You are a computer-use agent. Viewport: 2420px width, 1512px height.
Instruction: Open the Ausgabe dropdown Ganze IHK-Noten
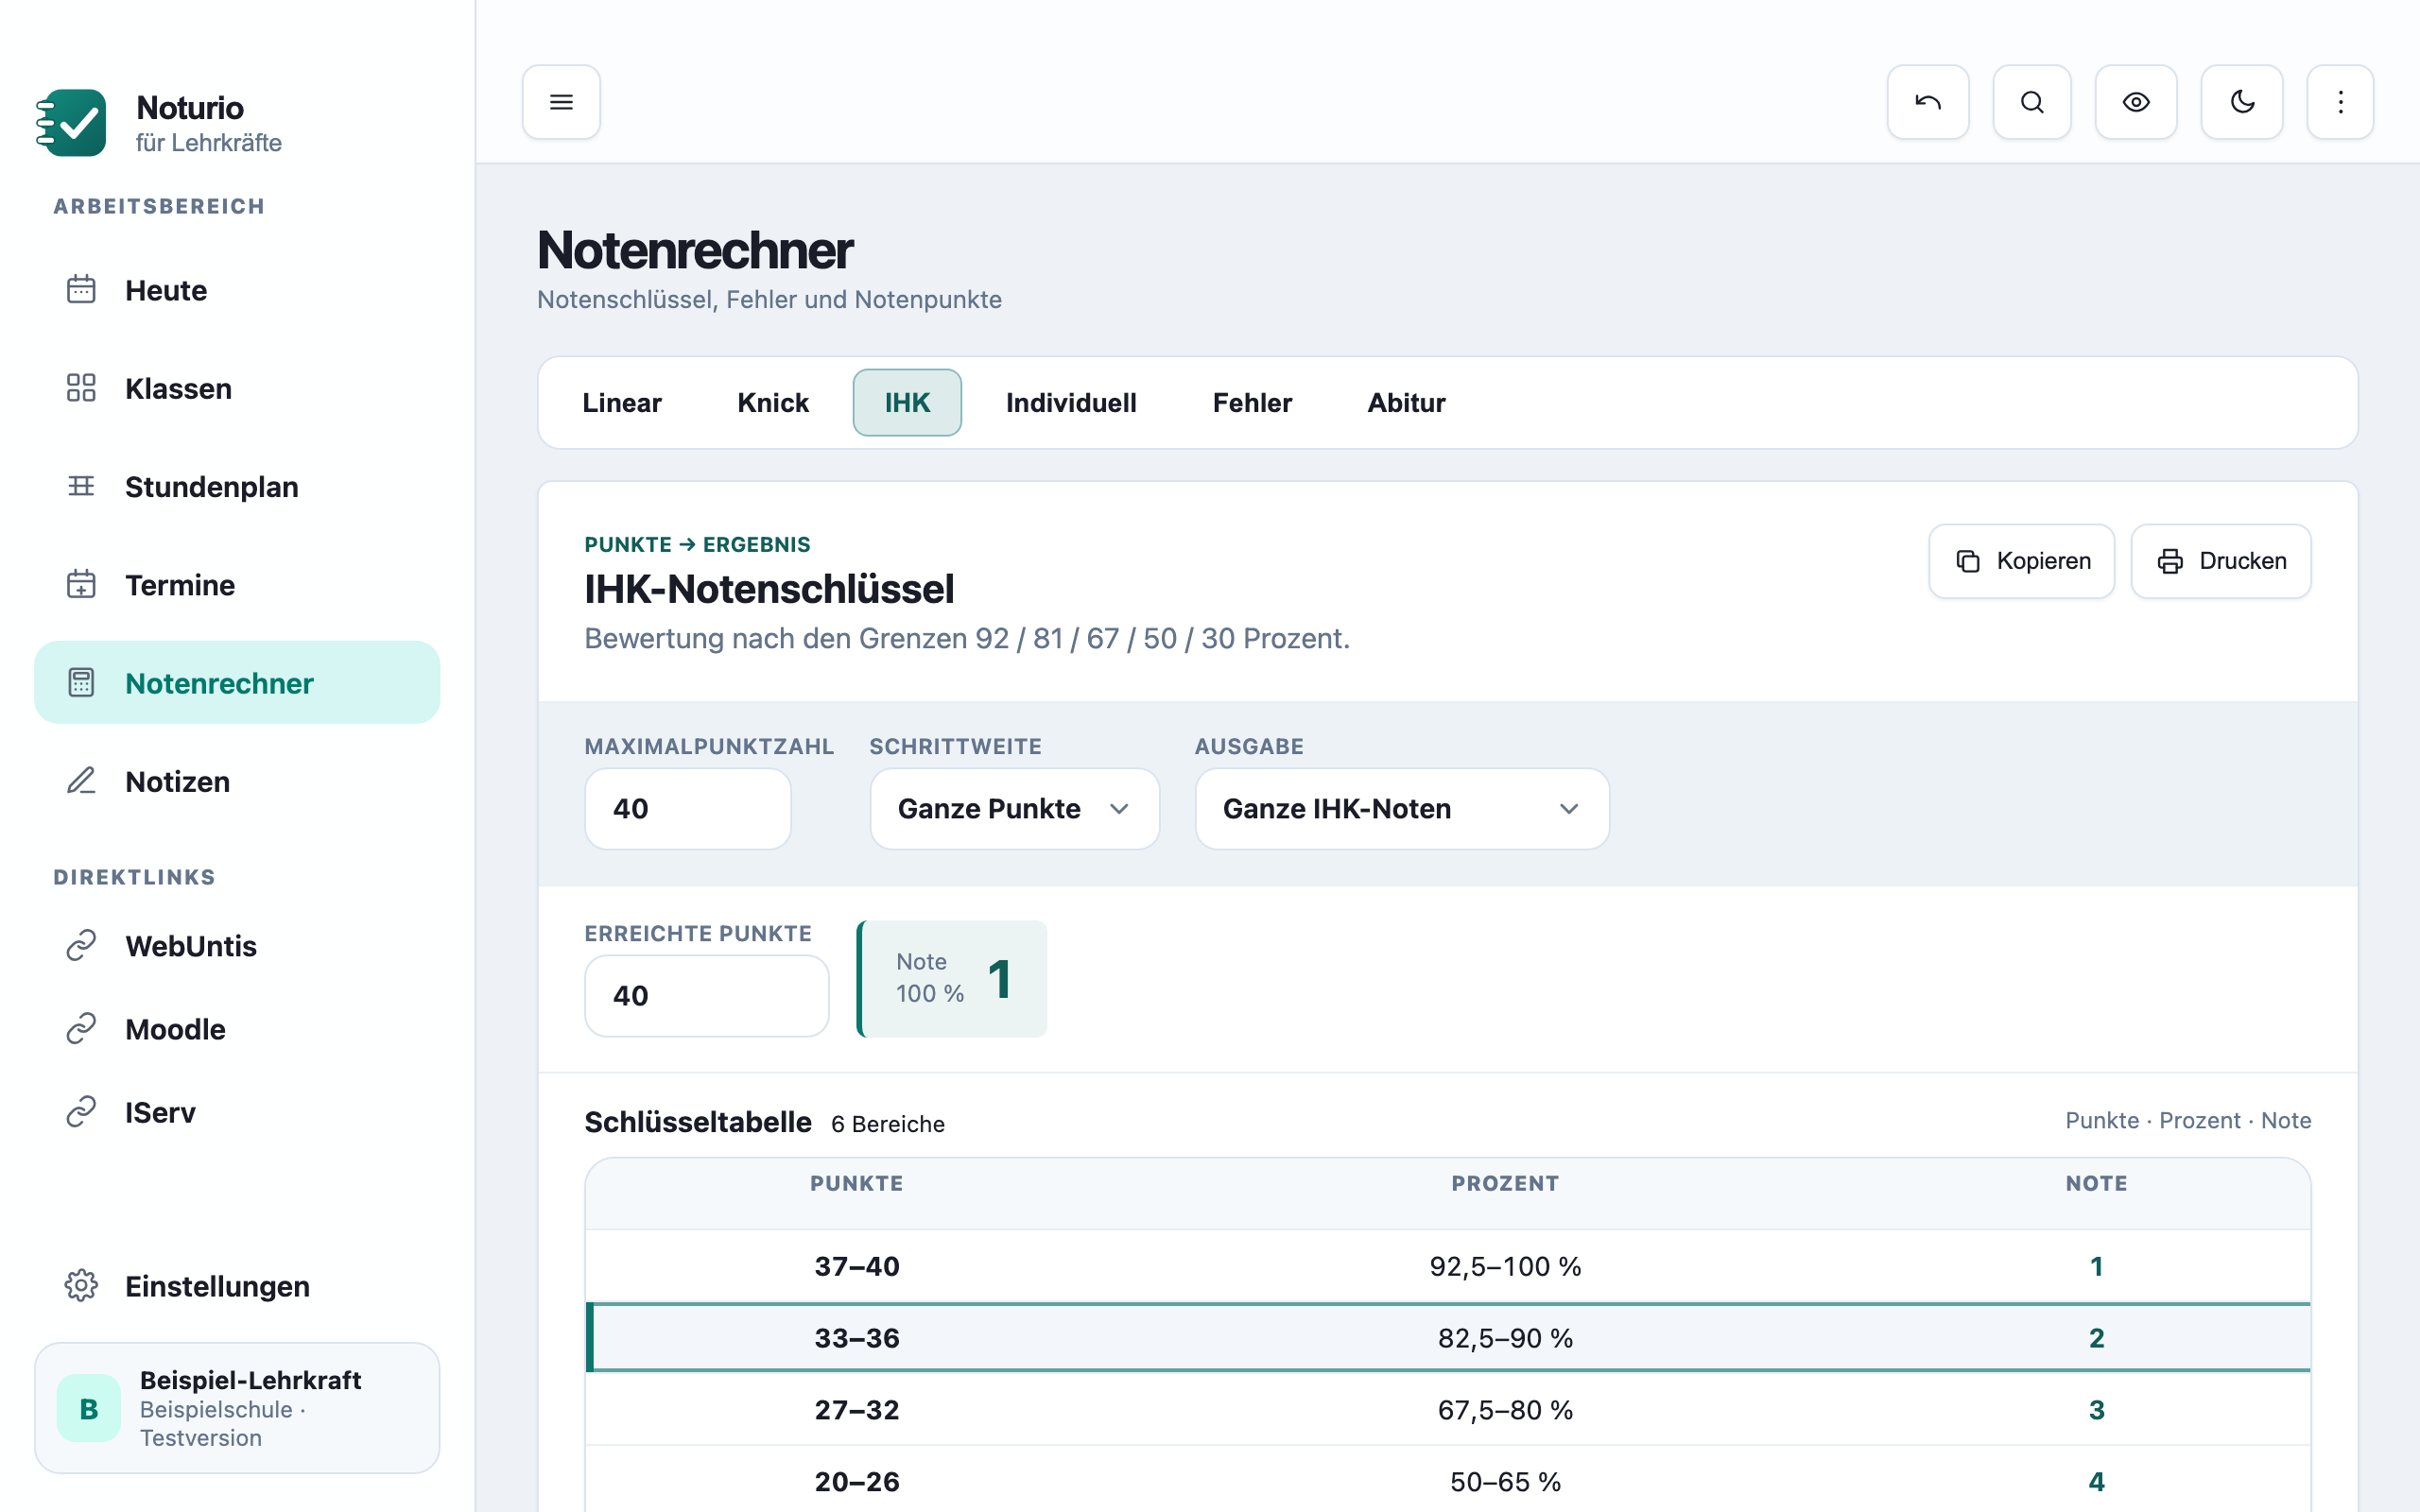1402,808
